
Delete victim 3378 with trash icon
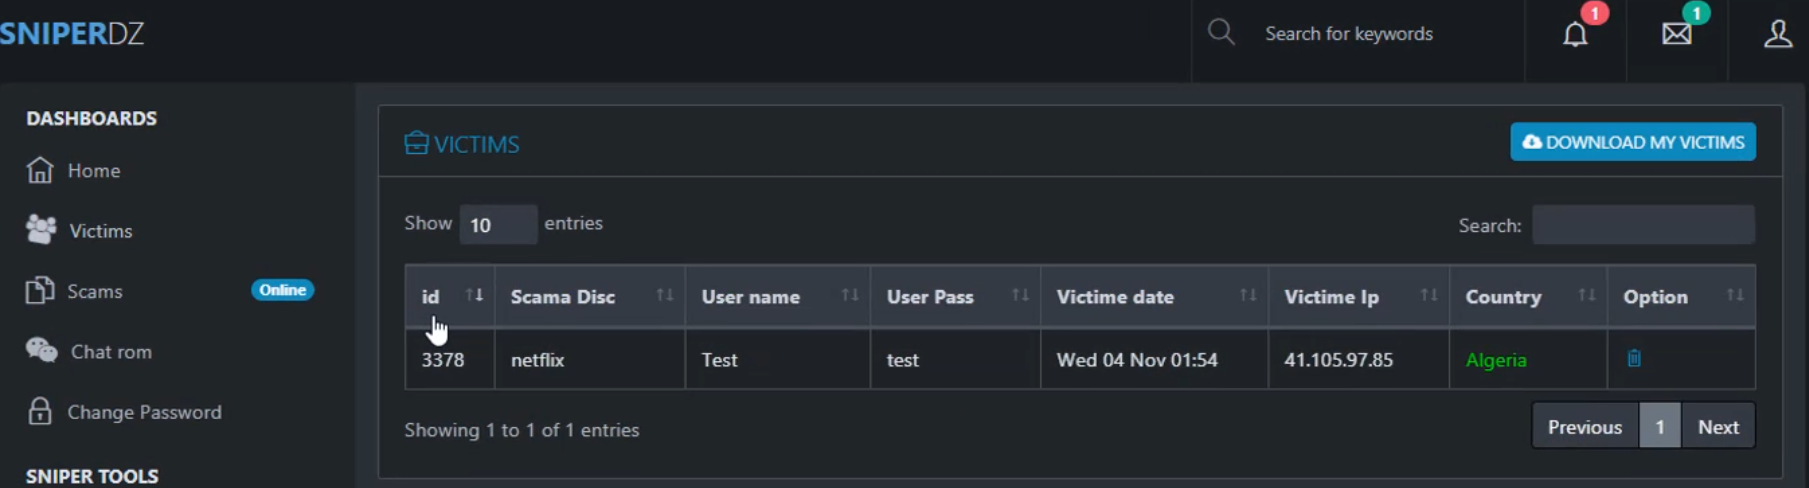point(1634,358)
